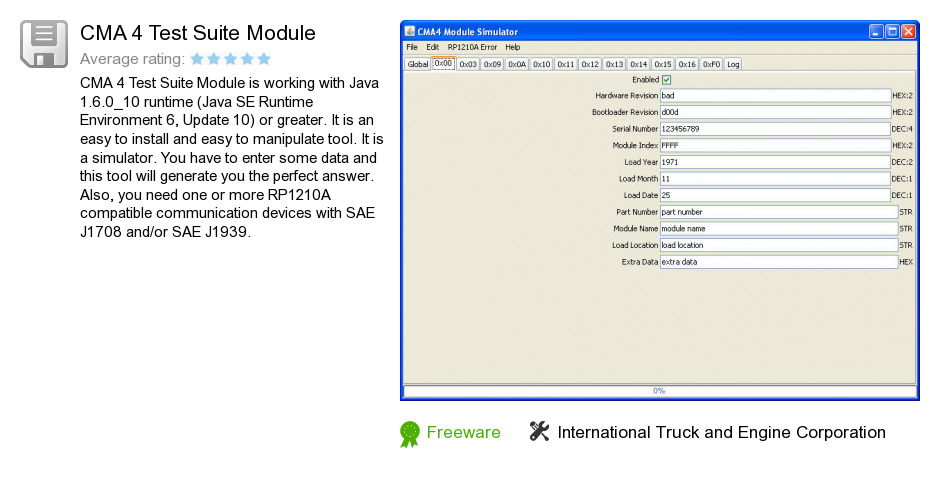
Task: Click the Load Year input field
Action: tap(775, 162)
